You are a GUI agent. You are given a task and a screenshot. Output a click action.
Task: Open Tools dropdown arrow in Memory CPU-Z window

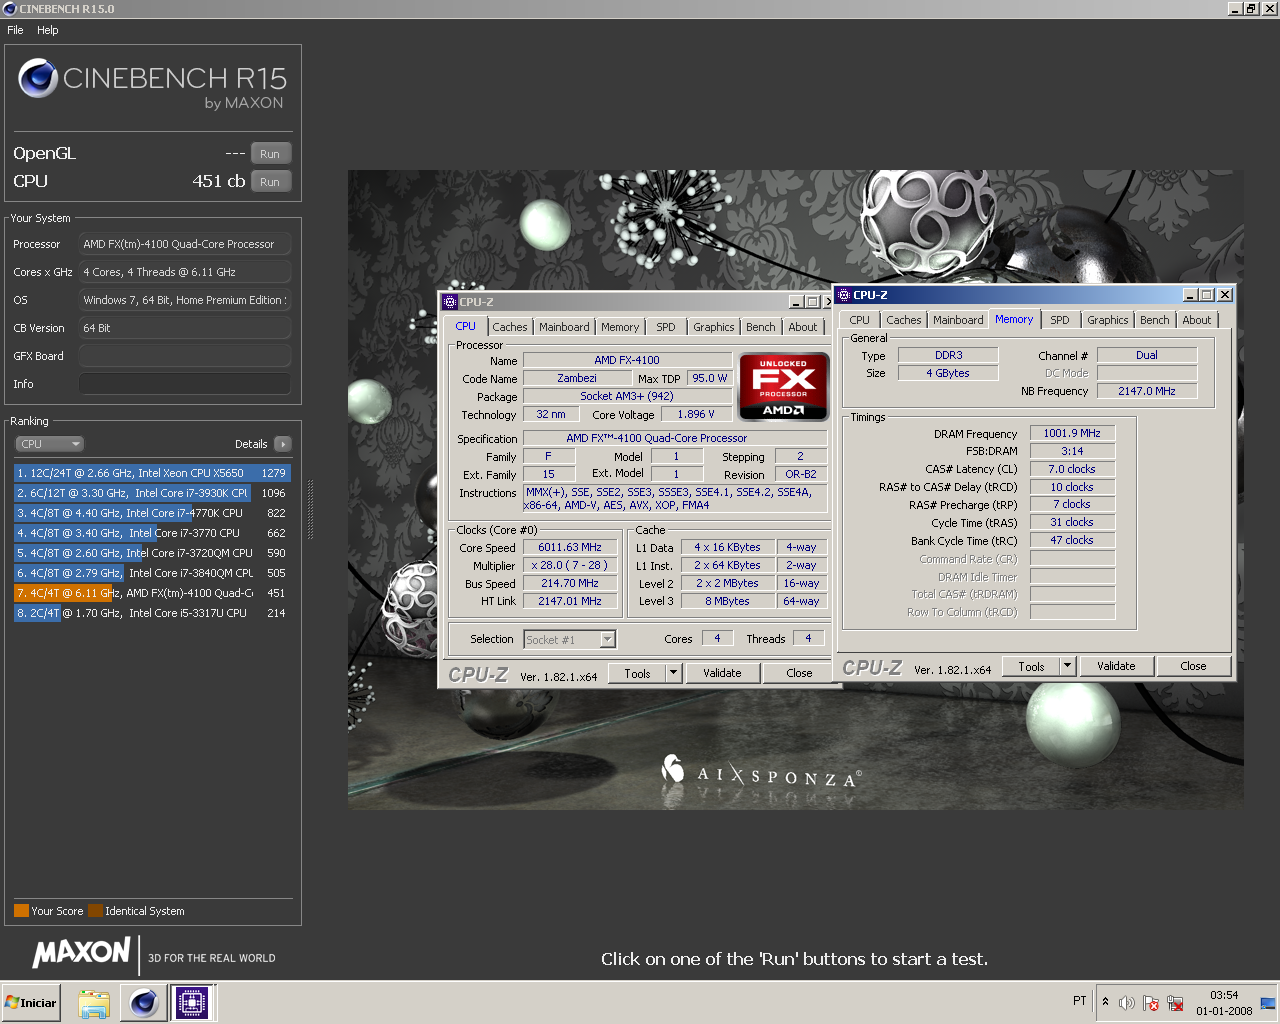(1067, 666)
